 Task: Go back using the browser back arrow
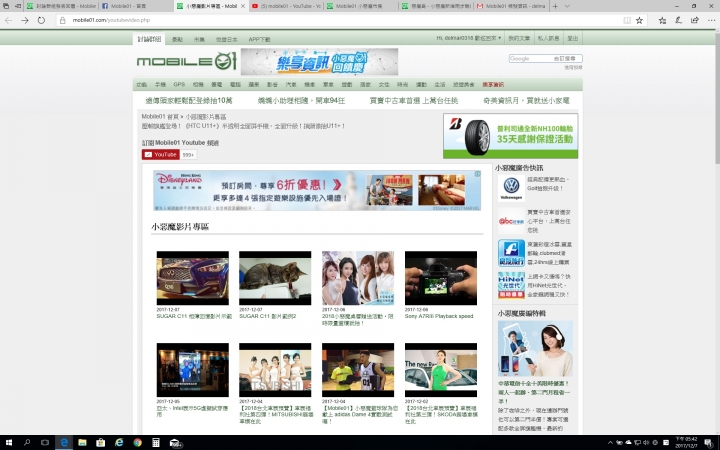click(8, 20)
